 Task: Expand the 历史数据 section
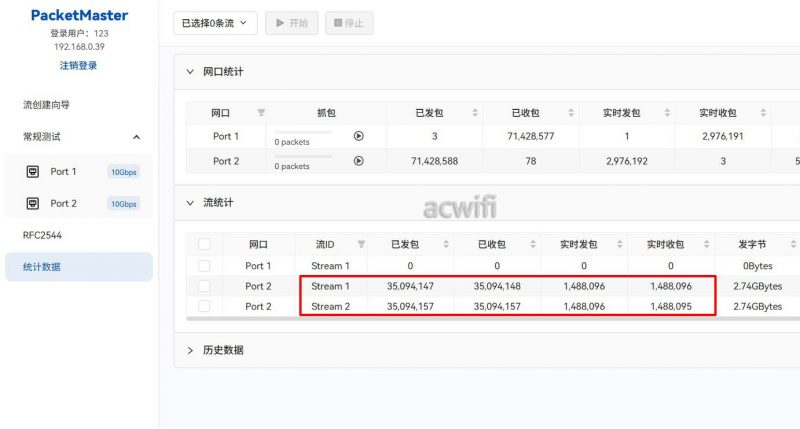click(x=191, y=350)
